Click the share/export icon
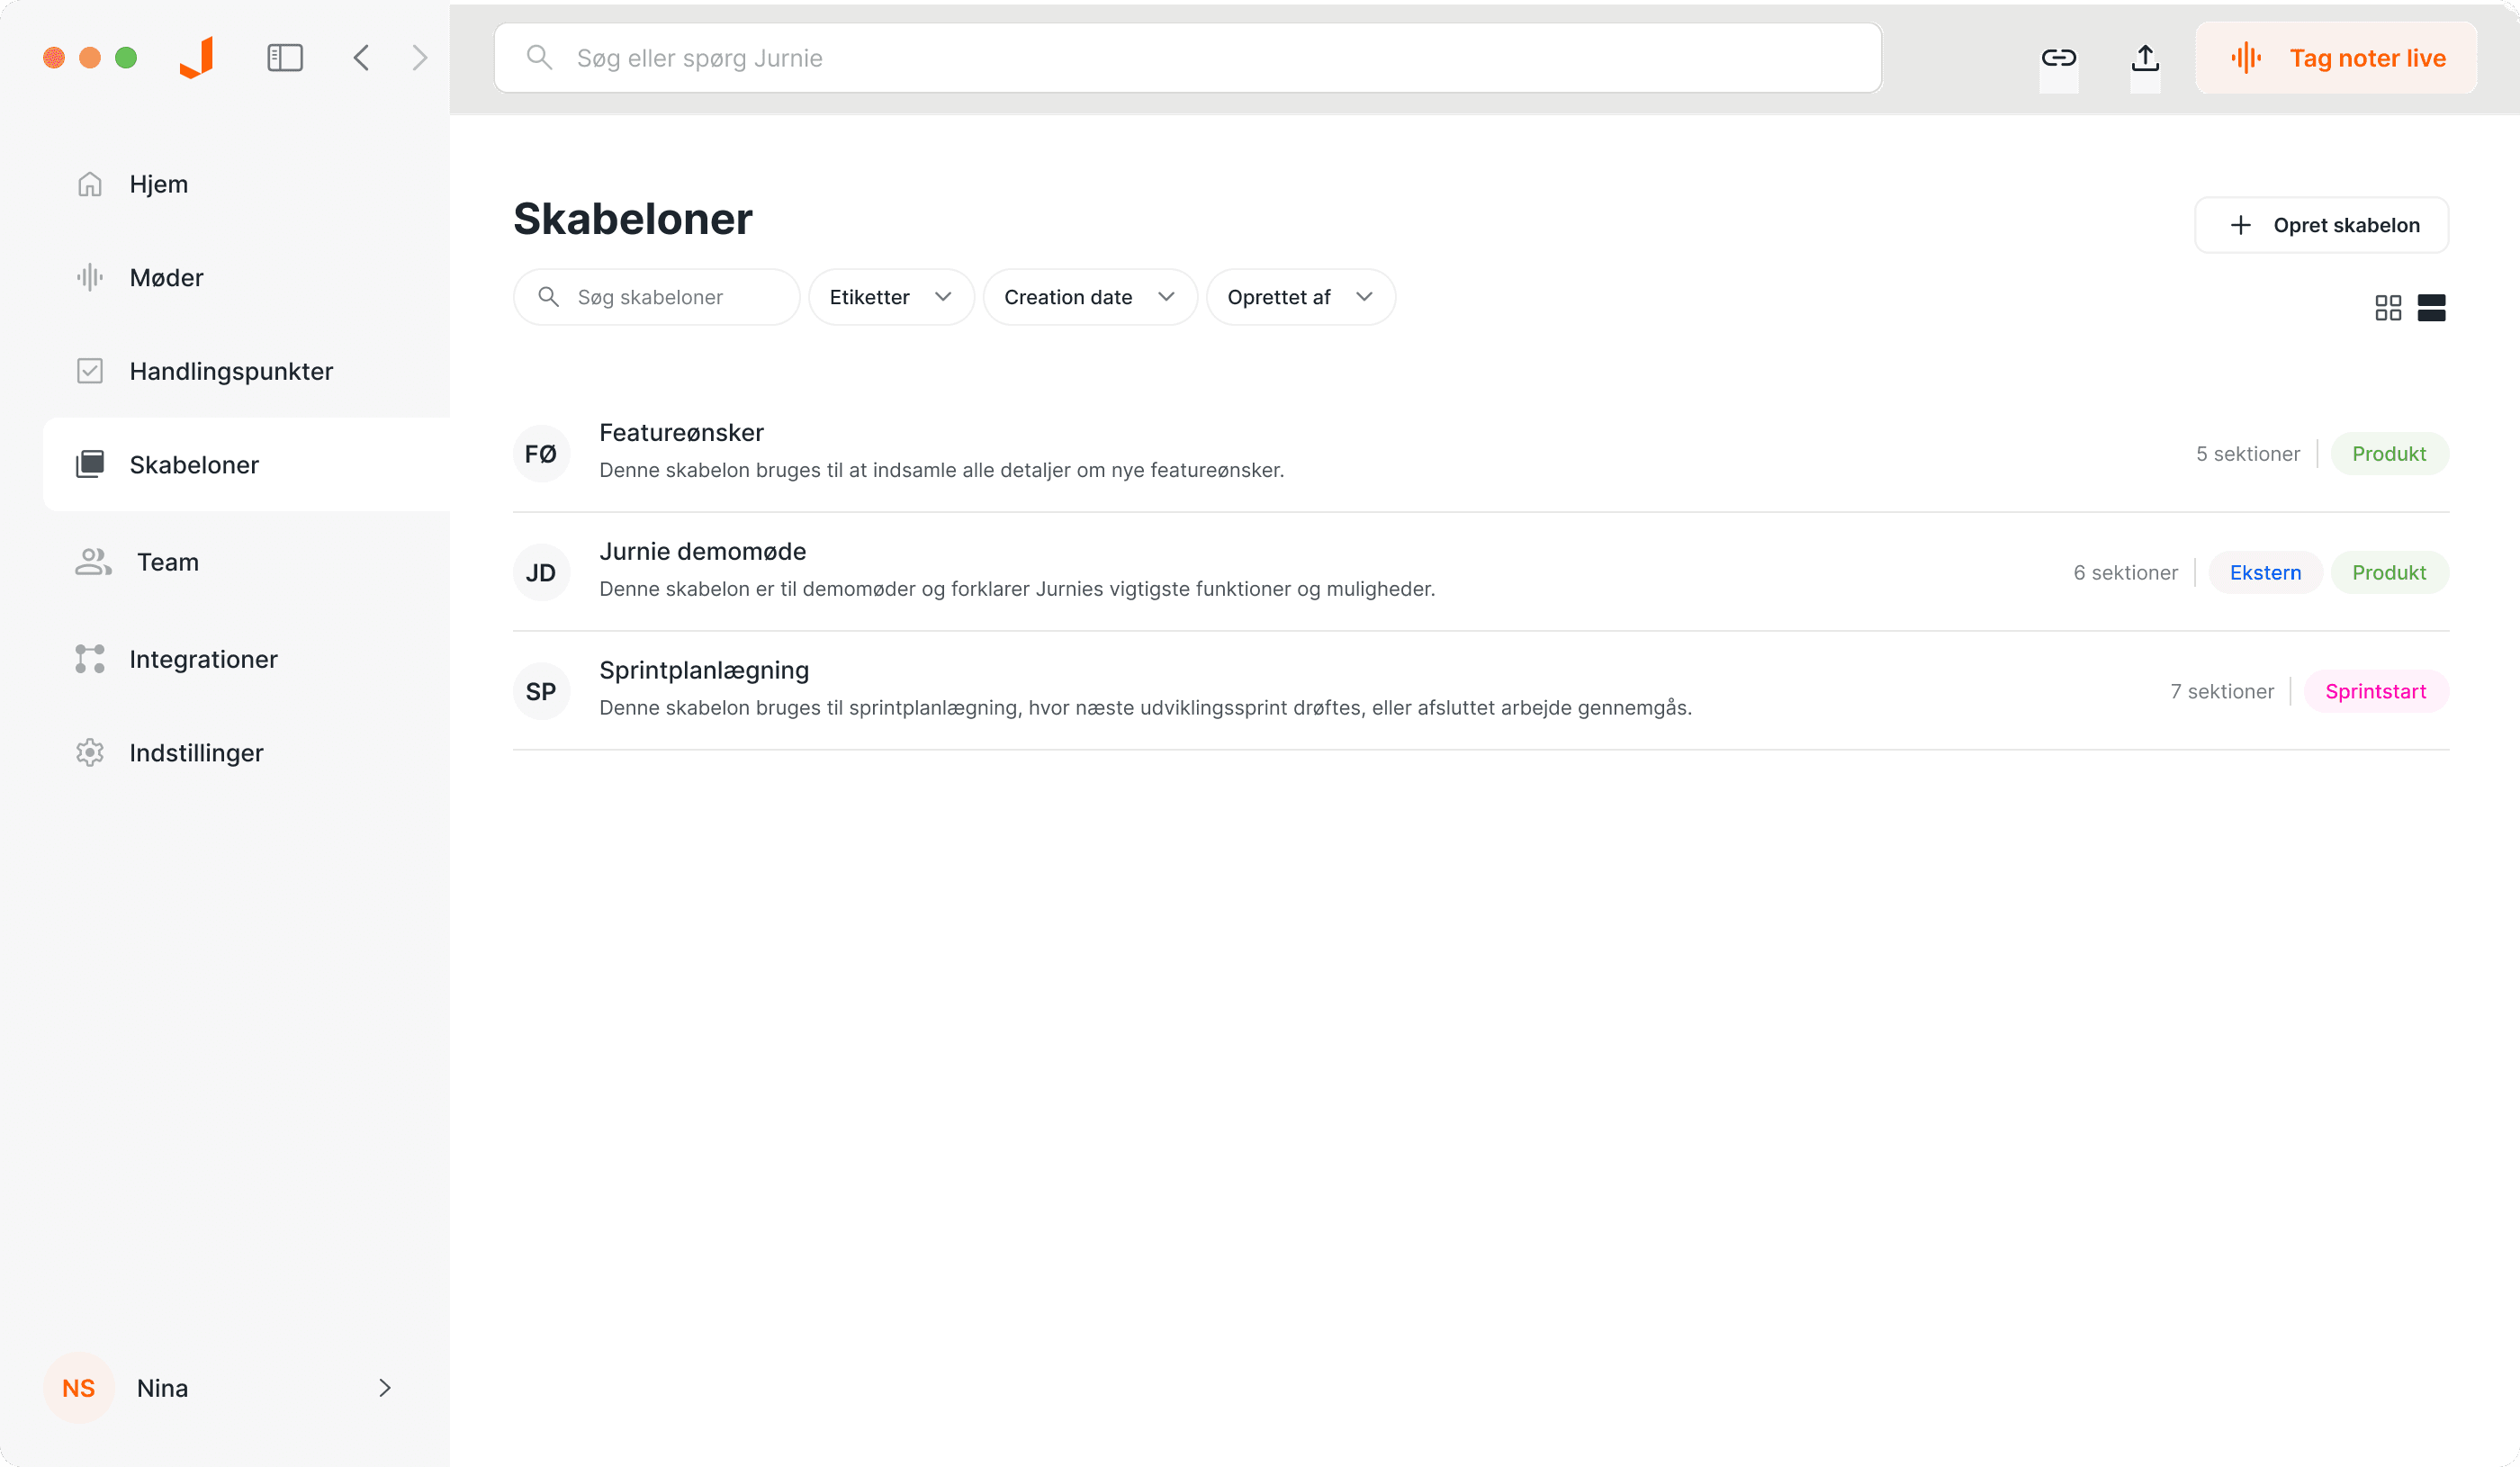 (x=2144, y=57)
